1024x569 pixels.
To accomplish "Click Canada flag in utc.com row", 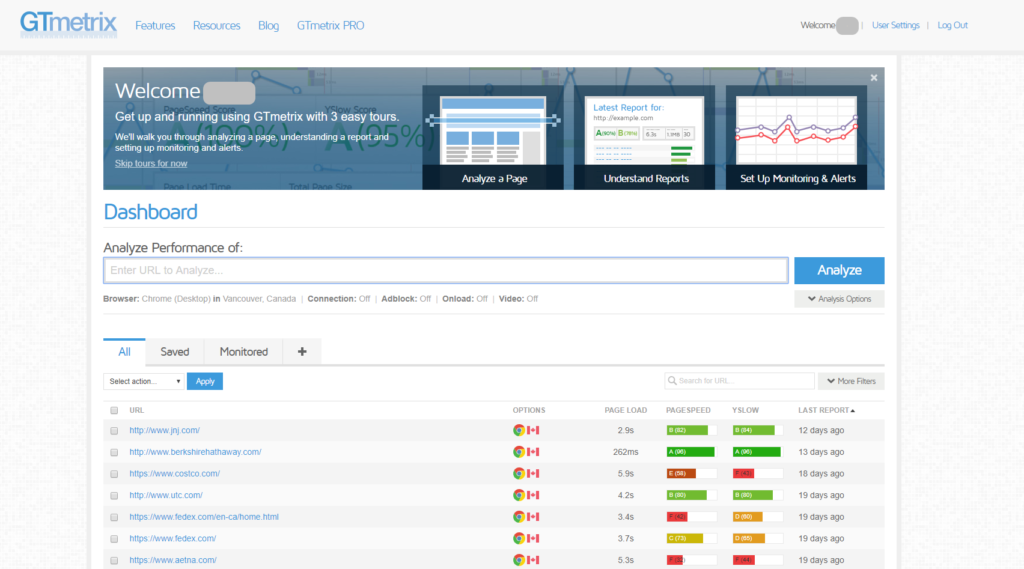I will click(534, 495).
